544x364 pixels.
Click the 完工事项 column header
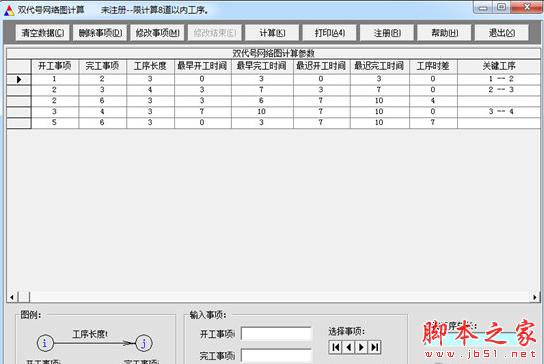pos(103,66)
